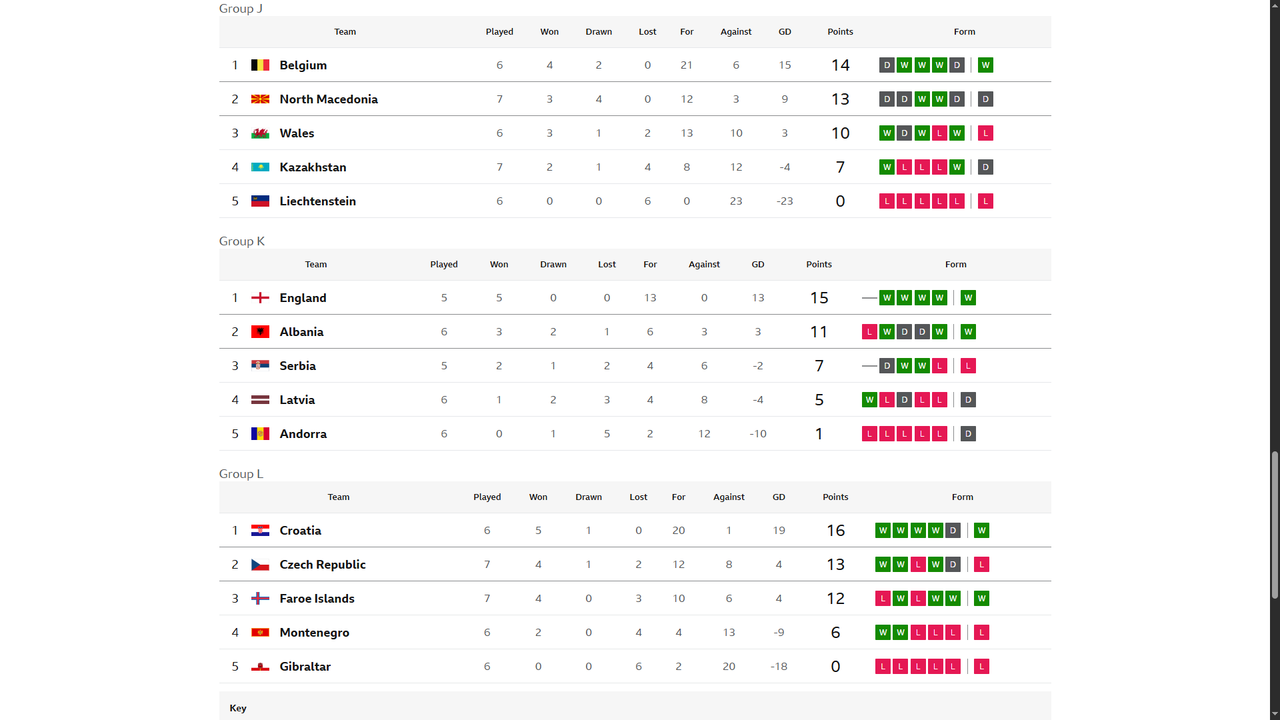The image size is (1280, 720).
Task: Click the Gibraltar team name
Action: click(x=305, y=667)
